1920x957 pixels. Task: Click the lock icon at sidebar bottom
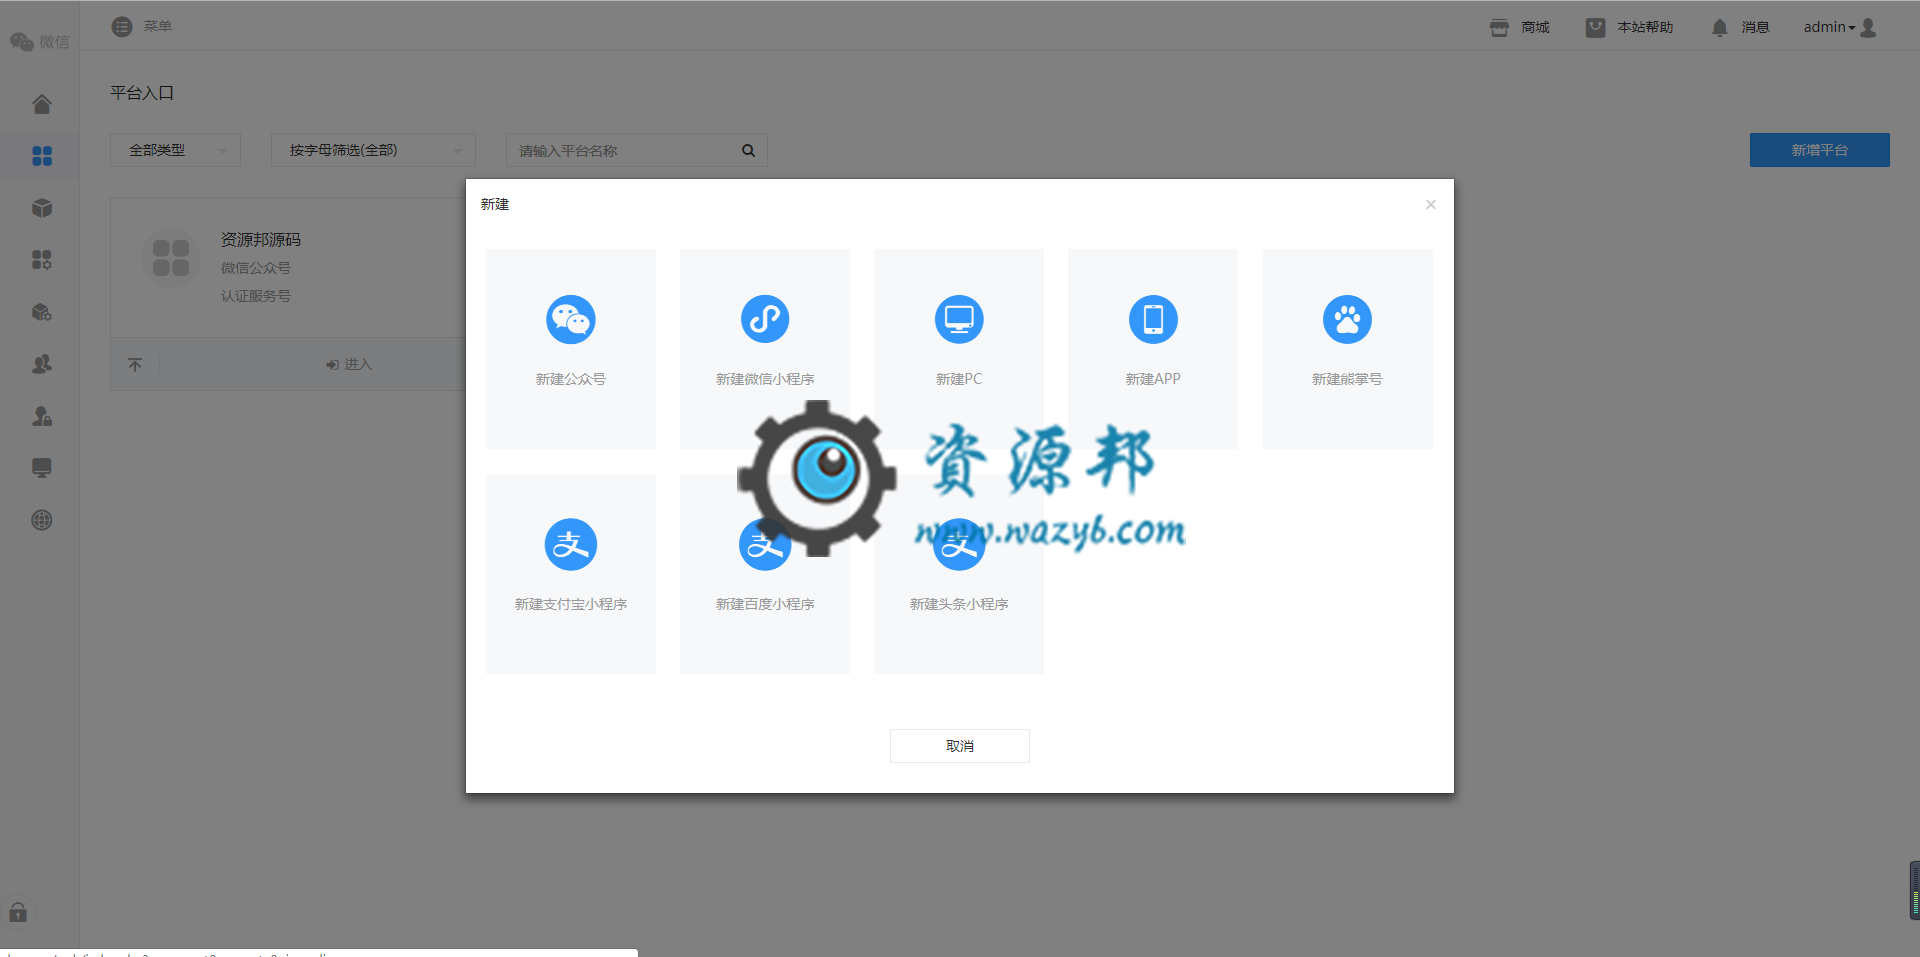coord(18,912)
